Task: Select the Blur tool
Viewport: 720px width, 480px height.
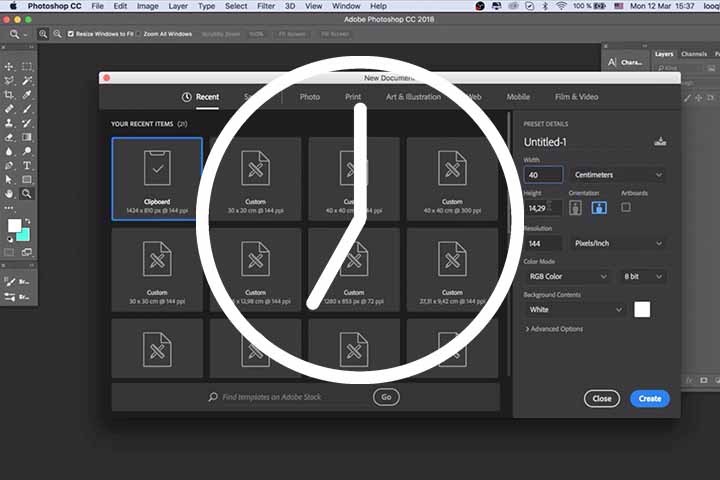Action: click(9, 151)
